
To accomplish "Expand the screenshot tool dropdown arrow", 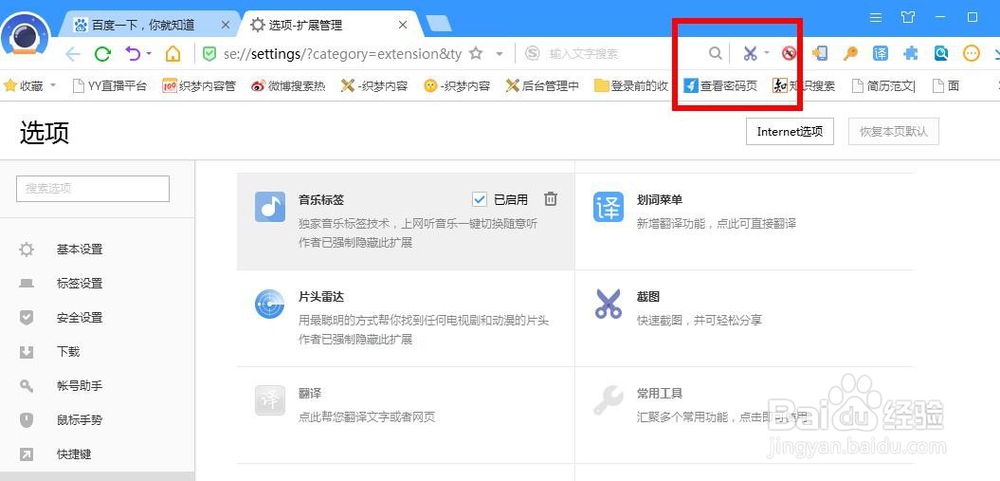I will (x=767, y=53).
